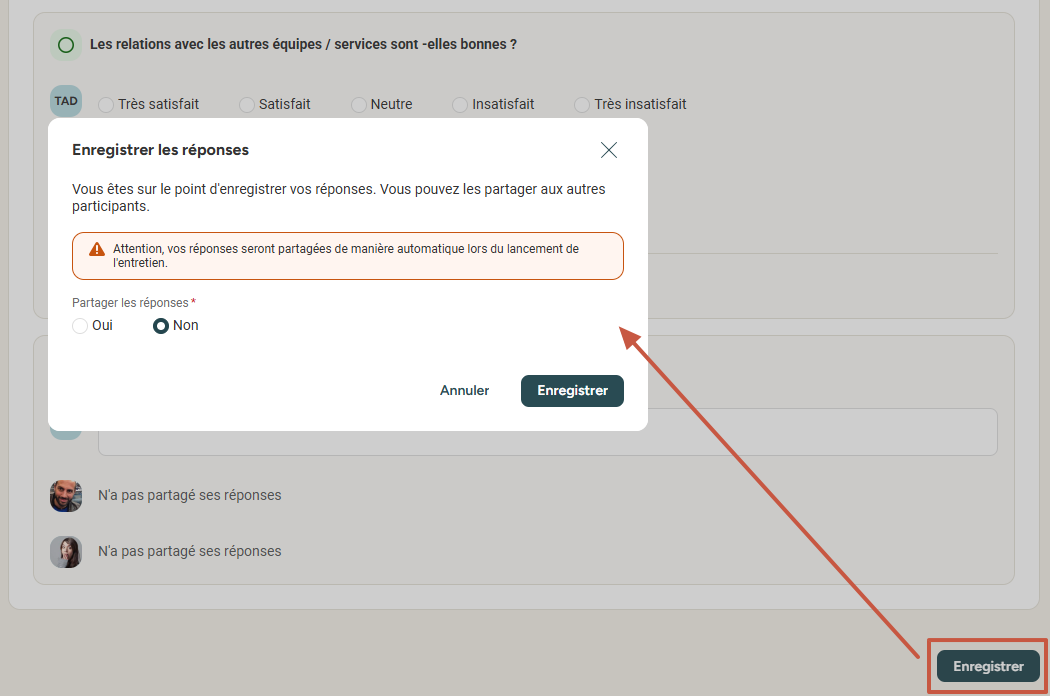This screenshot has width=1050, height=696.
Task: Click the Partager les réponses label
Action: (x=131, y=303)
